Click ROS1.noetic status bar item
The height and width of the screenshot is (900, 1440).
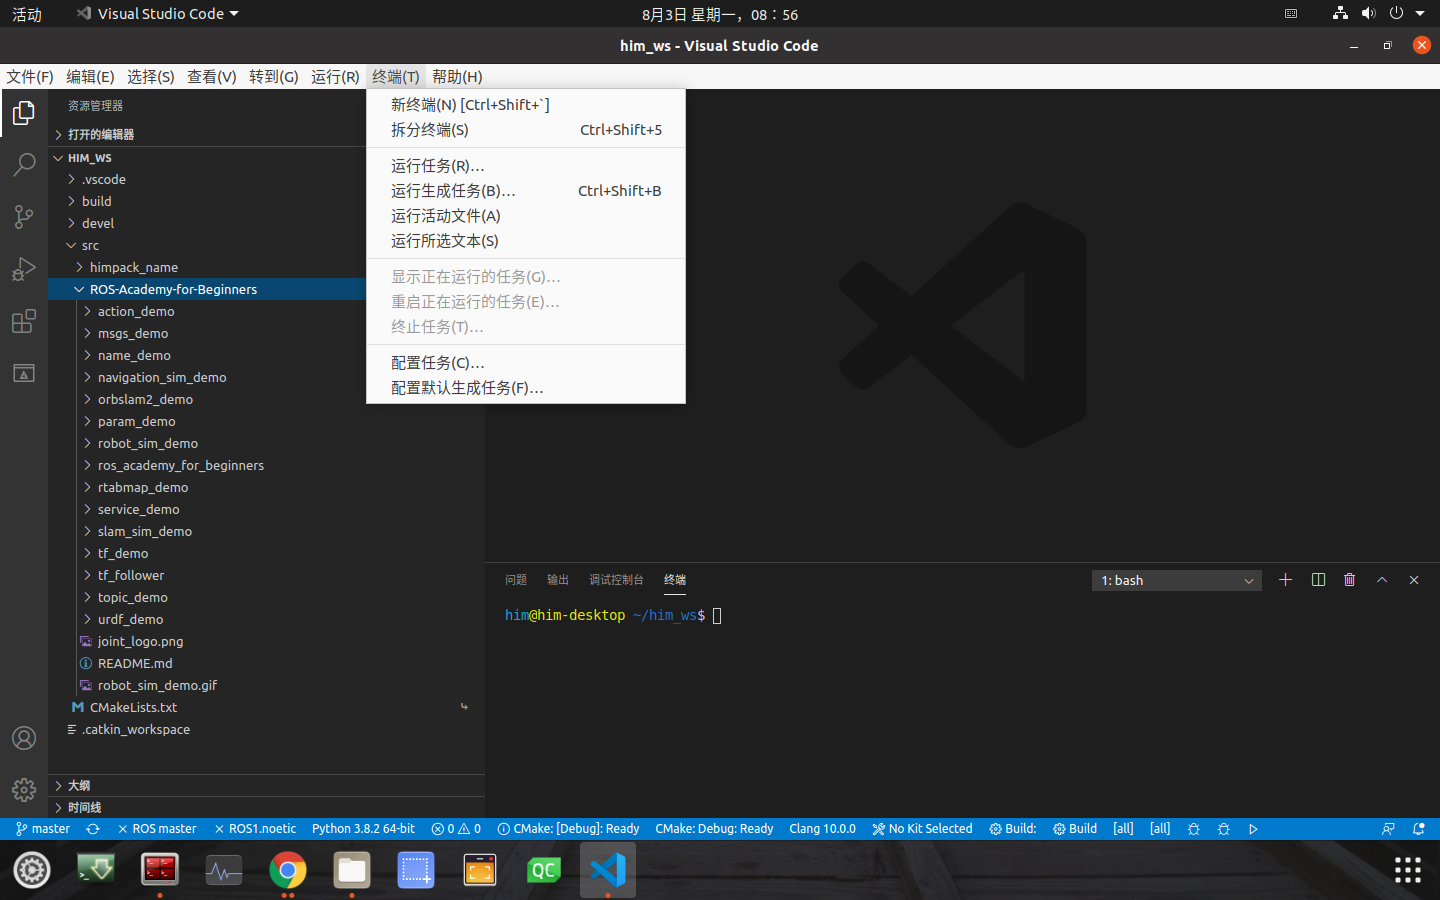pos(255,829)
